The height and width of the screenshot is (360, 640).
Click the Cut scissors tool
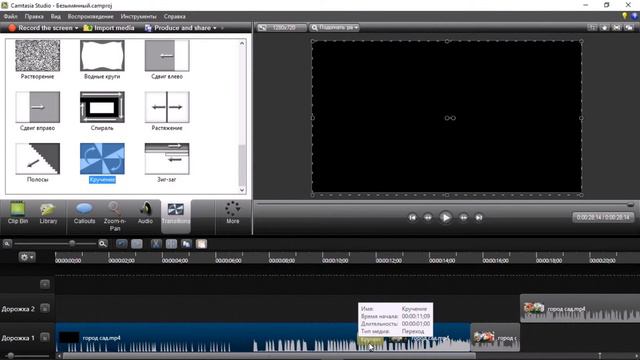click(156, 244)
